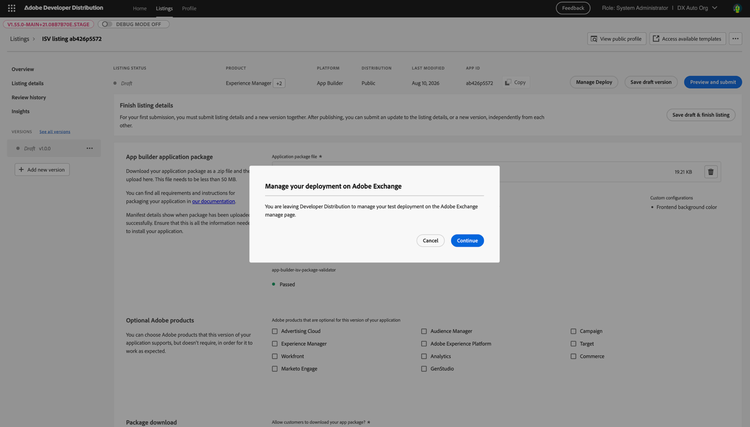Click Access available templates button
Image resolution: width=750 pixels, height=427 pixels.
pos(687,39)
